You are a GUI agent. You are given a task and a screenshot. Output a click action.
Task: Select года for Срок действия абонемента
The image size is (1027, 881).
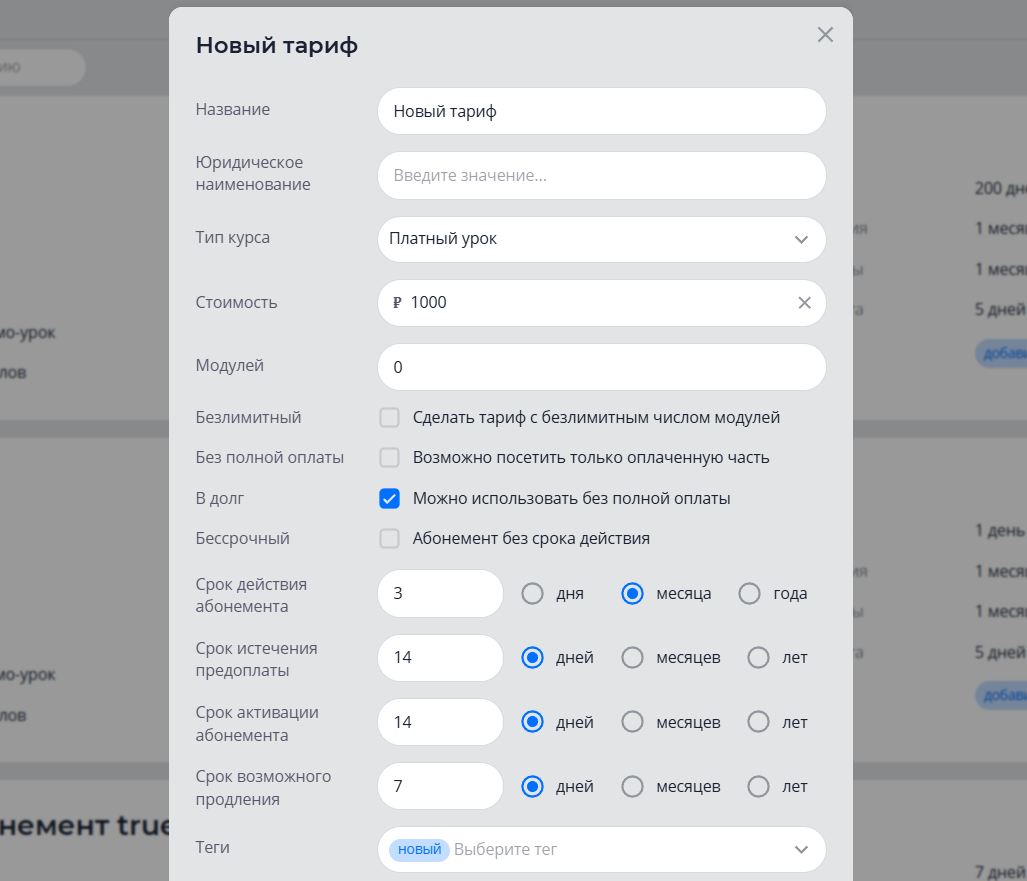click(750, 594)
